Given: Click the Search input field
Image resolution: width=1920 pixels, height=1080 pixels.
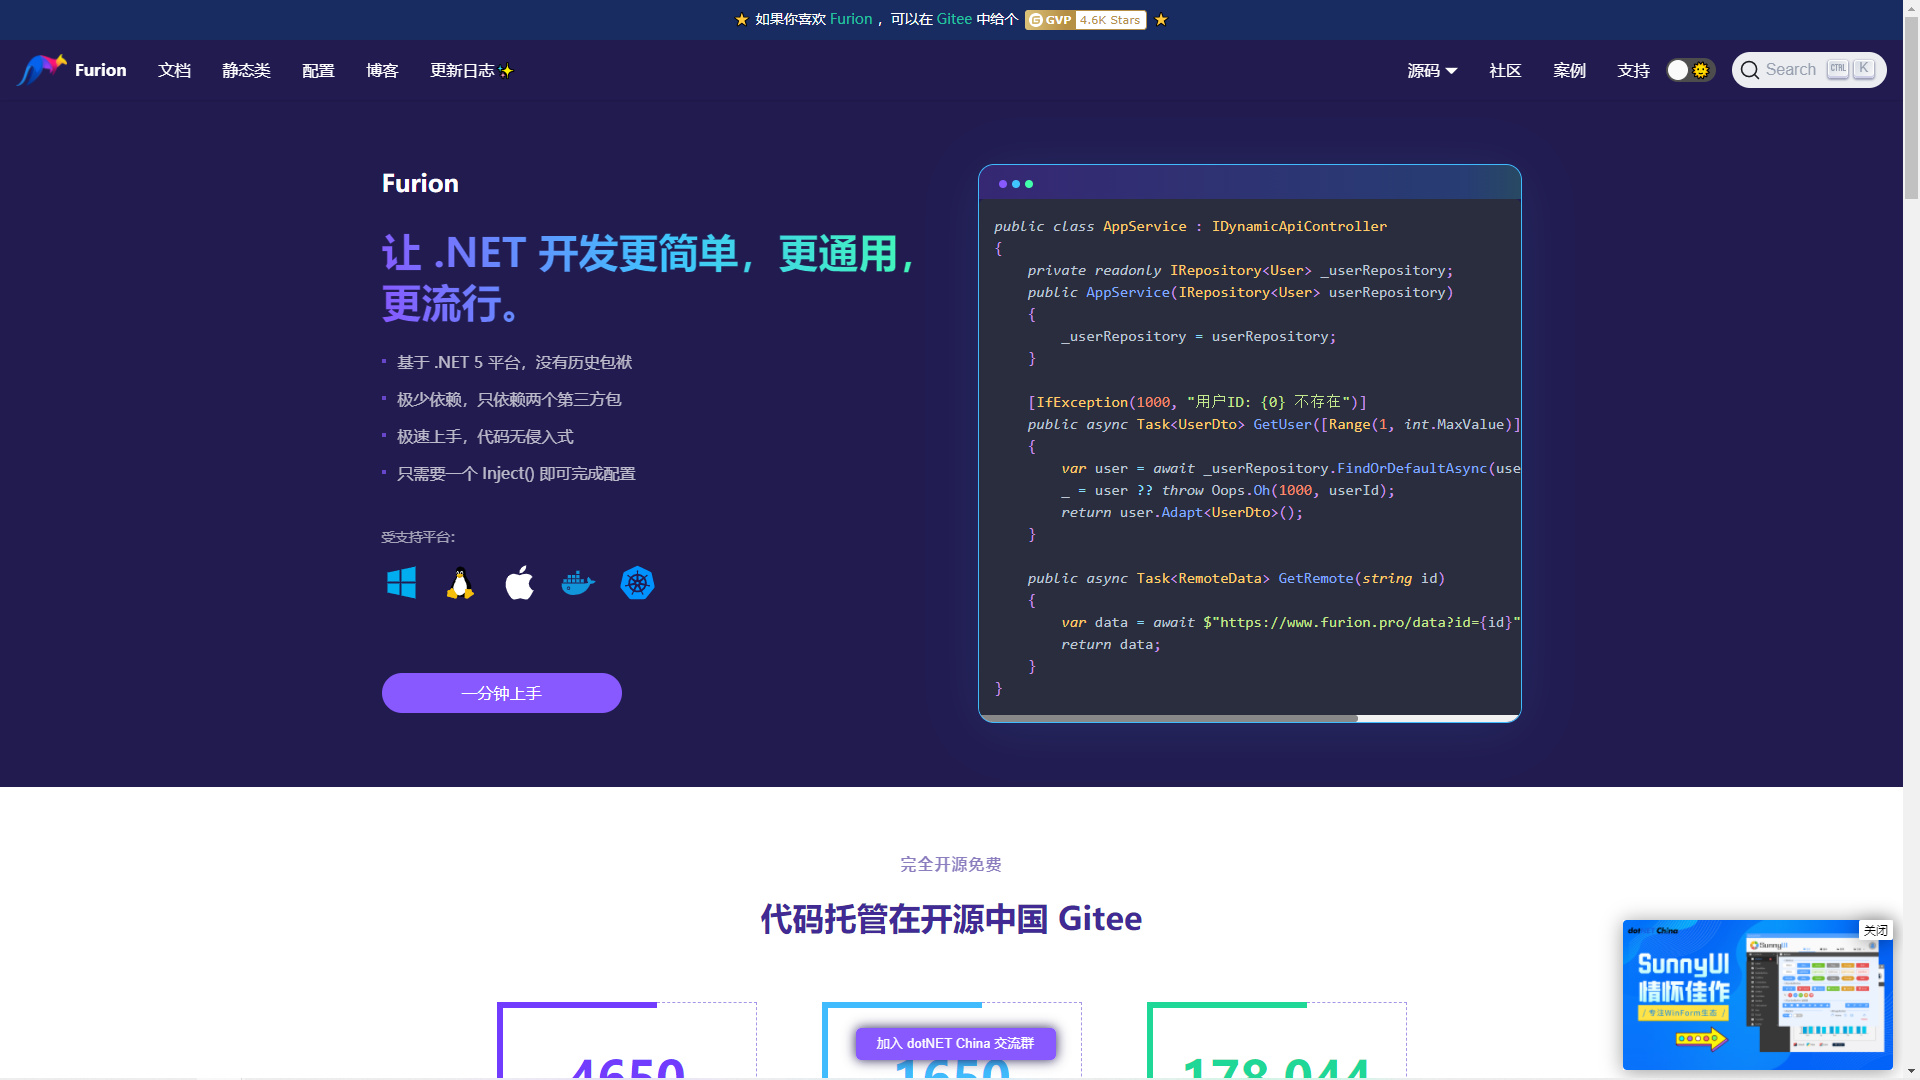Looking at the screenshot, I should point(1809,70).
